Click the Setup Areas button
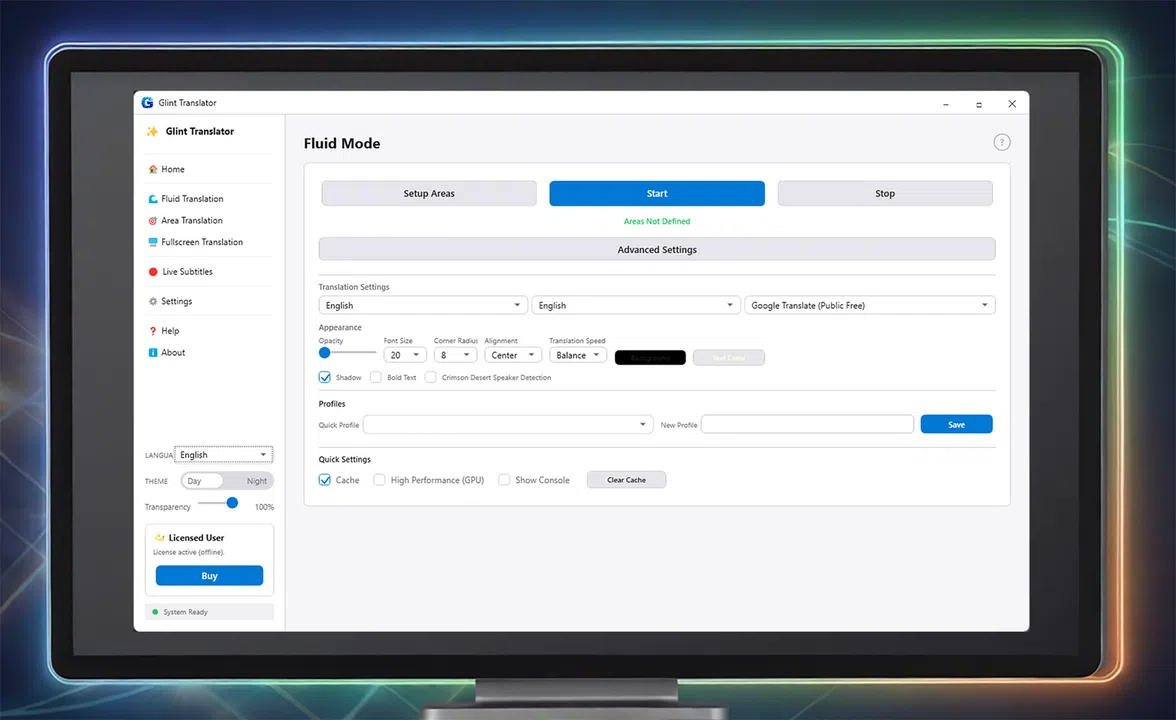The width and height of the screenshot is (1176, 720). coord(429,194)
